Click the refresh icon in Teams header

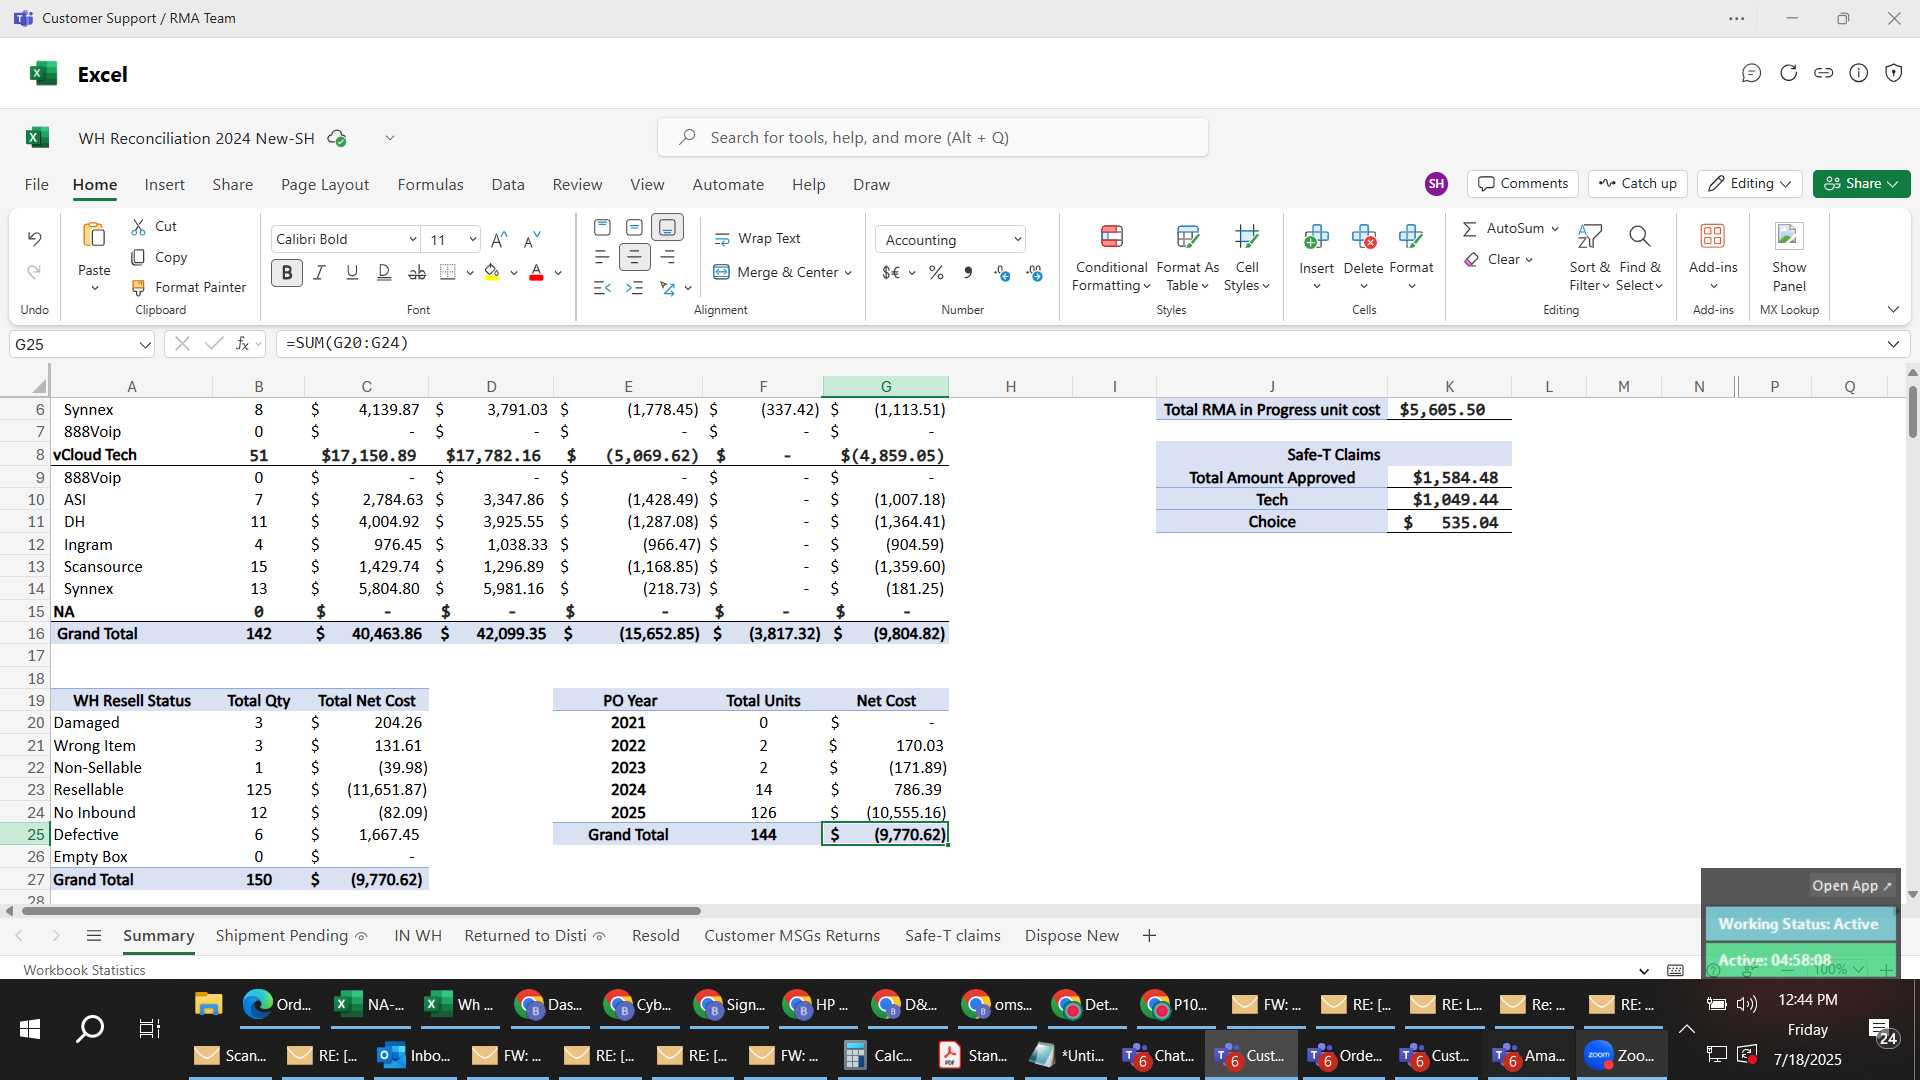tap(1788, 73)
